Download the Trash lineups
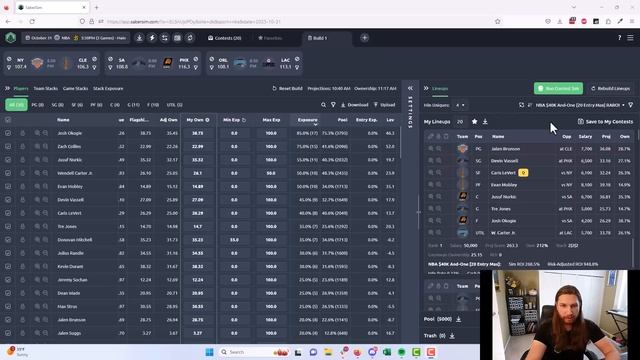The image size is (640, 360). click(452, 336)
